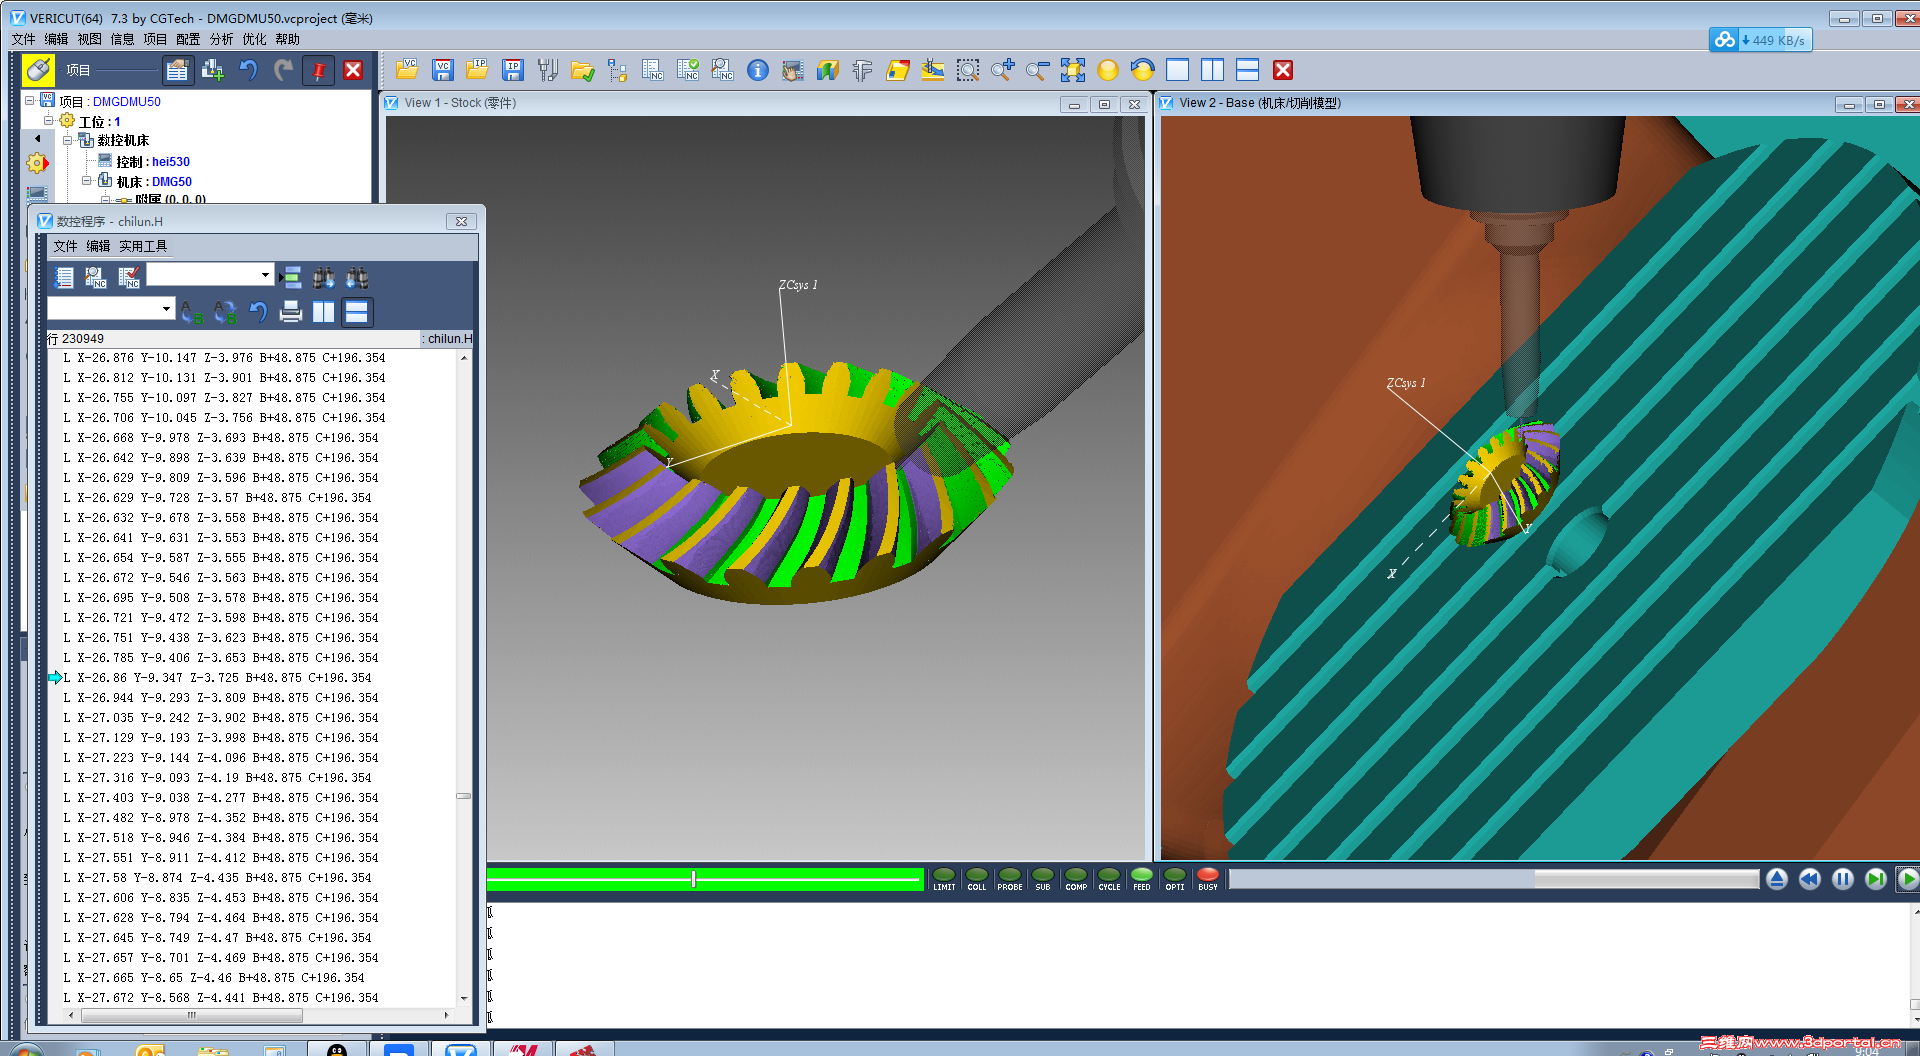Toggle the PROBE status light

1010,879
